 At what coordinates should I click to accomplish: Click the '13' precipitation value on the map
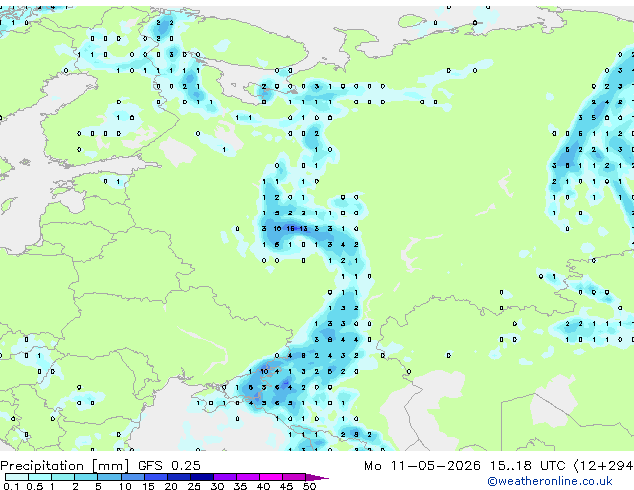click(303, 229)
